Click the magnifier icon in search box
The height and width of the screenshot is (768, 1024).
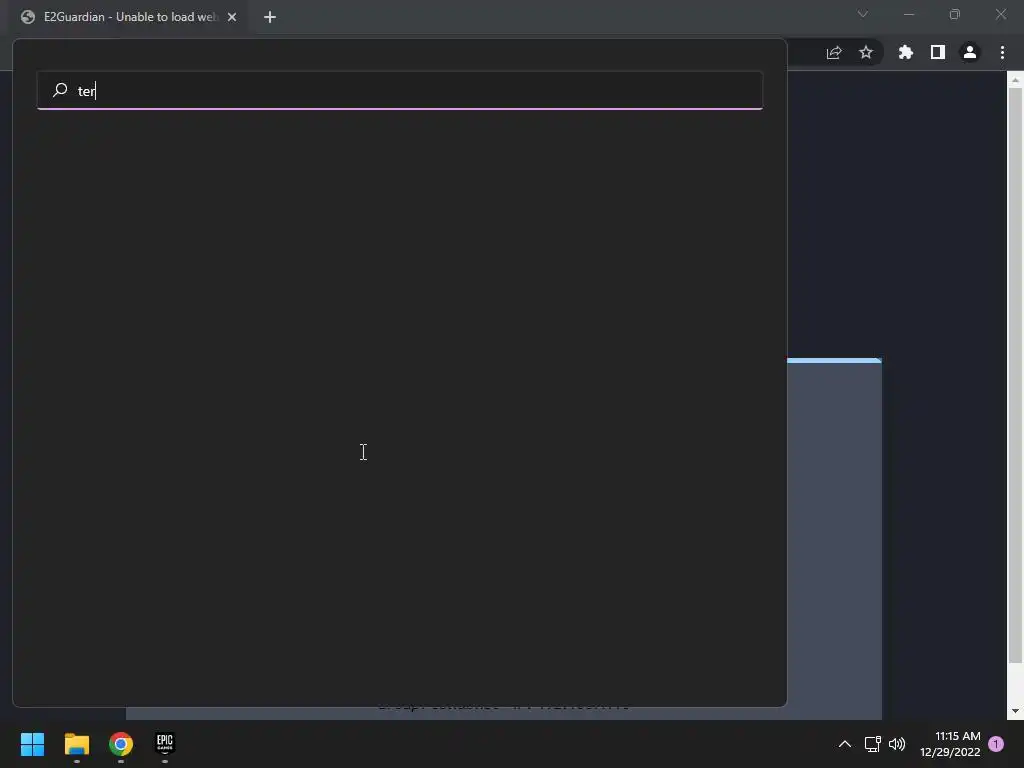pyautogui.click(x=60, y=89)
